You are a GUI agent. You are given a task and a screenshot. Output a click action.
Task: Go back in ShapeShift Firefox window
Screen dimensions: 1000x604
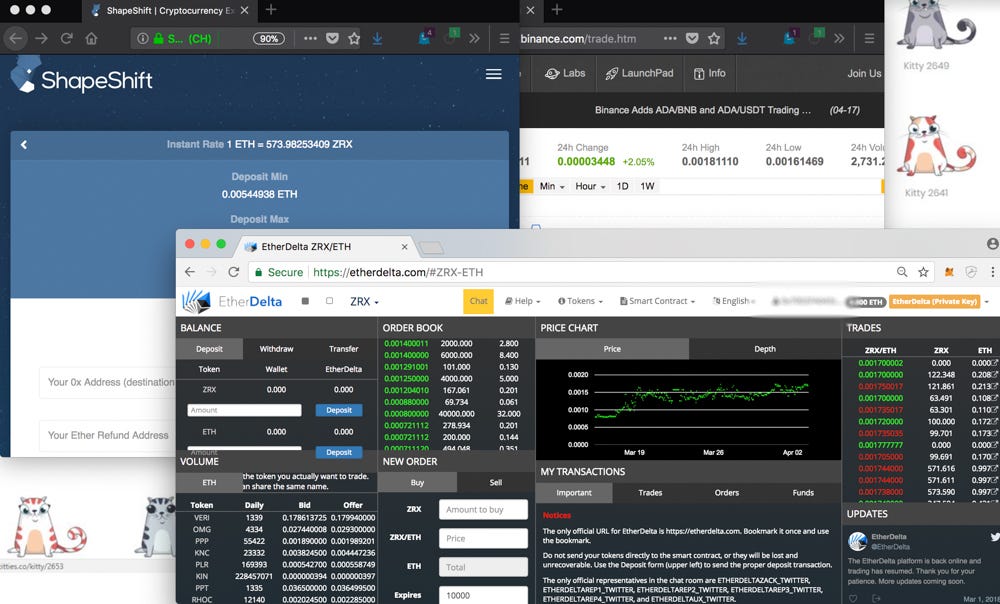15,38
